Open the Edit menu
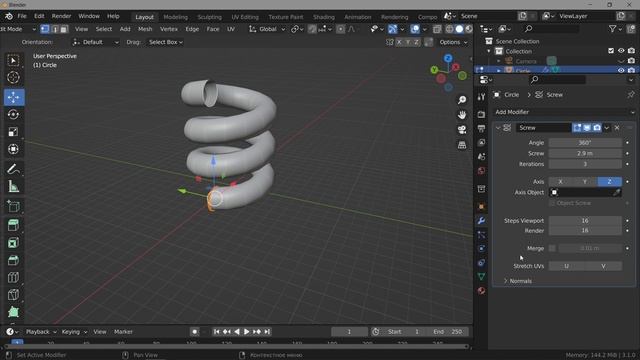Screen dimensions: 640x360 pyautogui.click(x=39, y=16)
